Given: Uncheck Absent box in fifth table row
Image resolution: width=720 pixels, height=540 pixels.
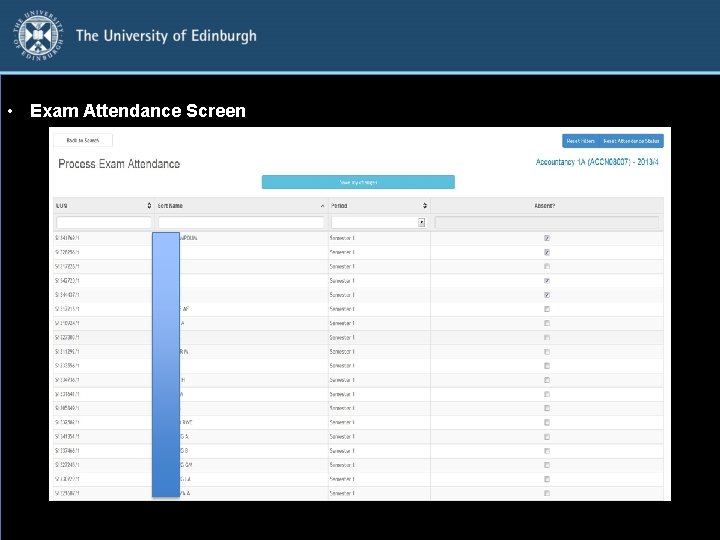Looking at the screenshot, I should point(547,295).
